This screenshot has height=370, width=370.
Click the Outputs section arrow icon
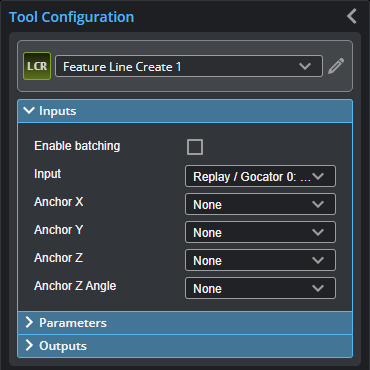coord(29,346)
